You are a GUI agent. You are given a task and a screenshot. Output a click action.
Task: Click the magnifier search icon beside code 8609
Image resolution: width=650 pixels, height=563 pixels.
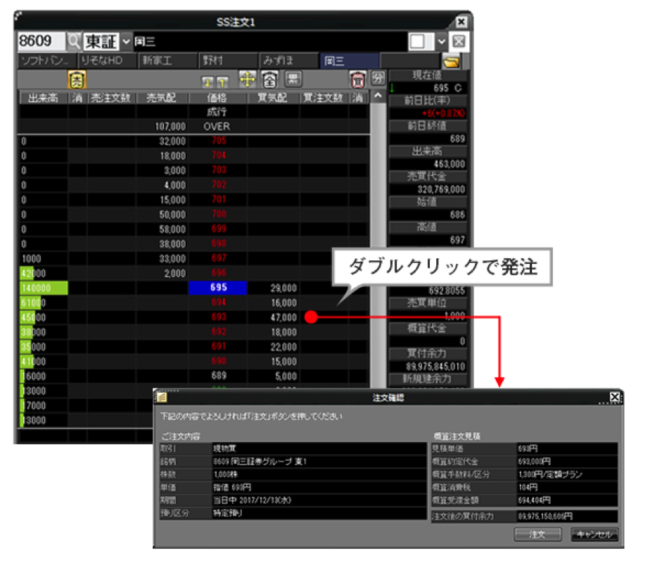[74, 42]
